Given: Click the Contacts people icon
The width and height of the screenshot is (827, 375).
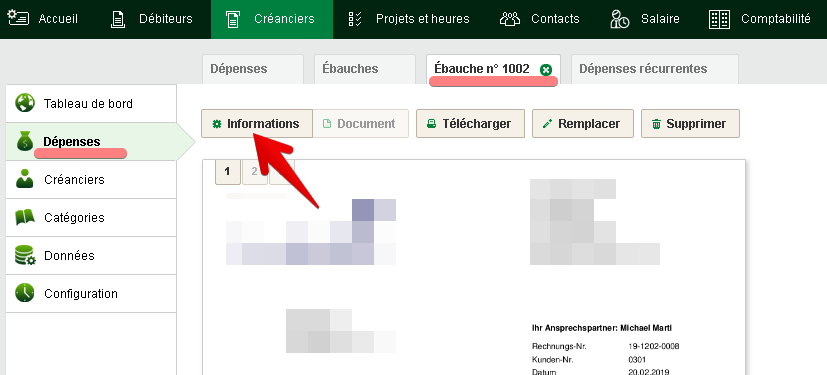Looking at the screenshot, I should (509, 19).
